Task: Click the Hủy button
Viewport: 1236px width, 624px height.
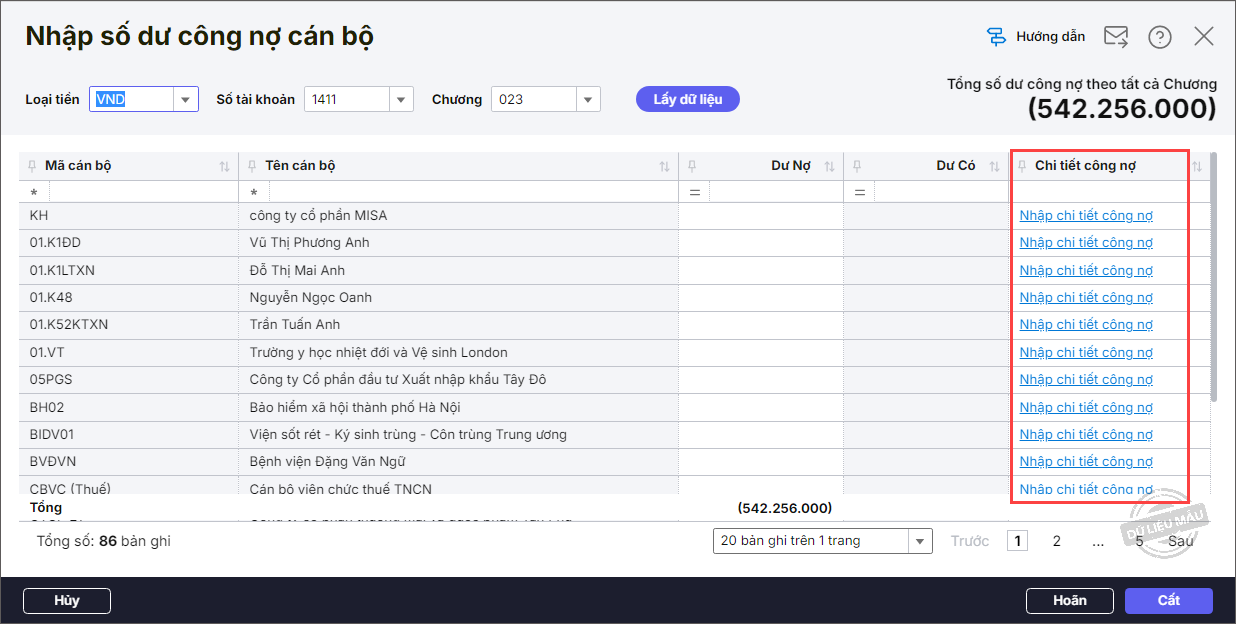Action: point(67,600)
